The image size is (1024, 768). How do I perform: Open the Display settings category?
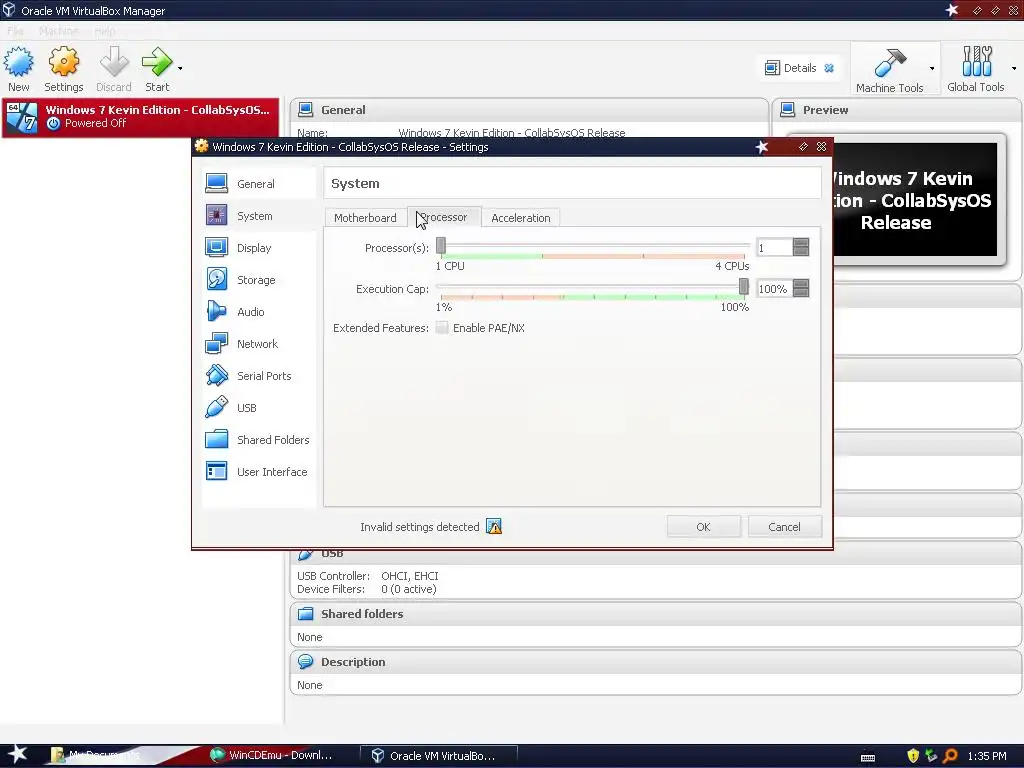click(x=259, y=248)
